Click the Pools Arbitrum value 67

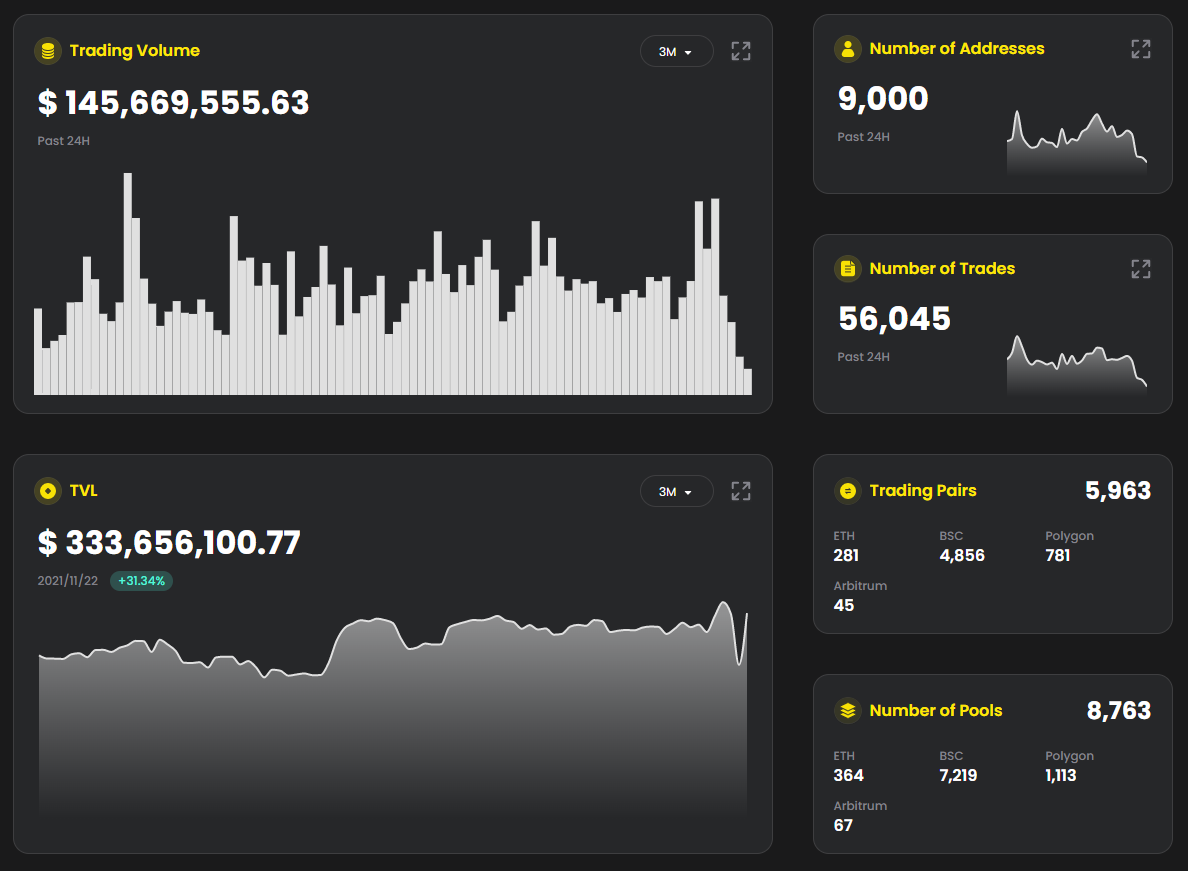coord(843,826)
